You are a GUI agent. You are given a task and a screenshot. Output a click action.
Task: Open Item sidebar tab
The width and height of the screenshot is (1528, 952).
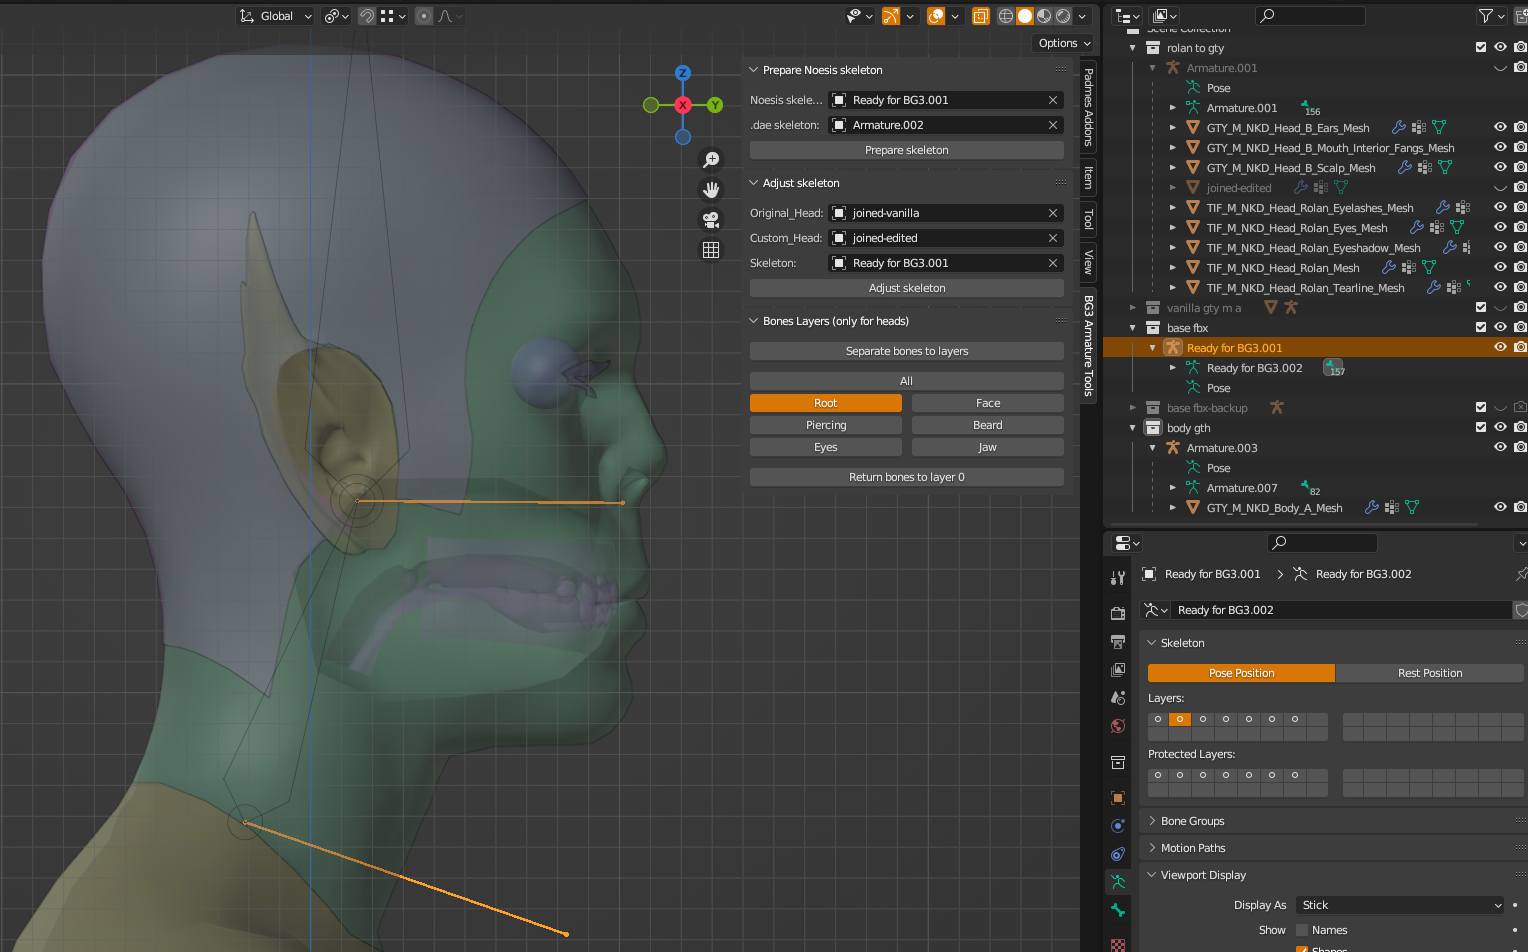(x=1088, y=179)
